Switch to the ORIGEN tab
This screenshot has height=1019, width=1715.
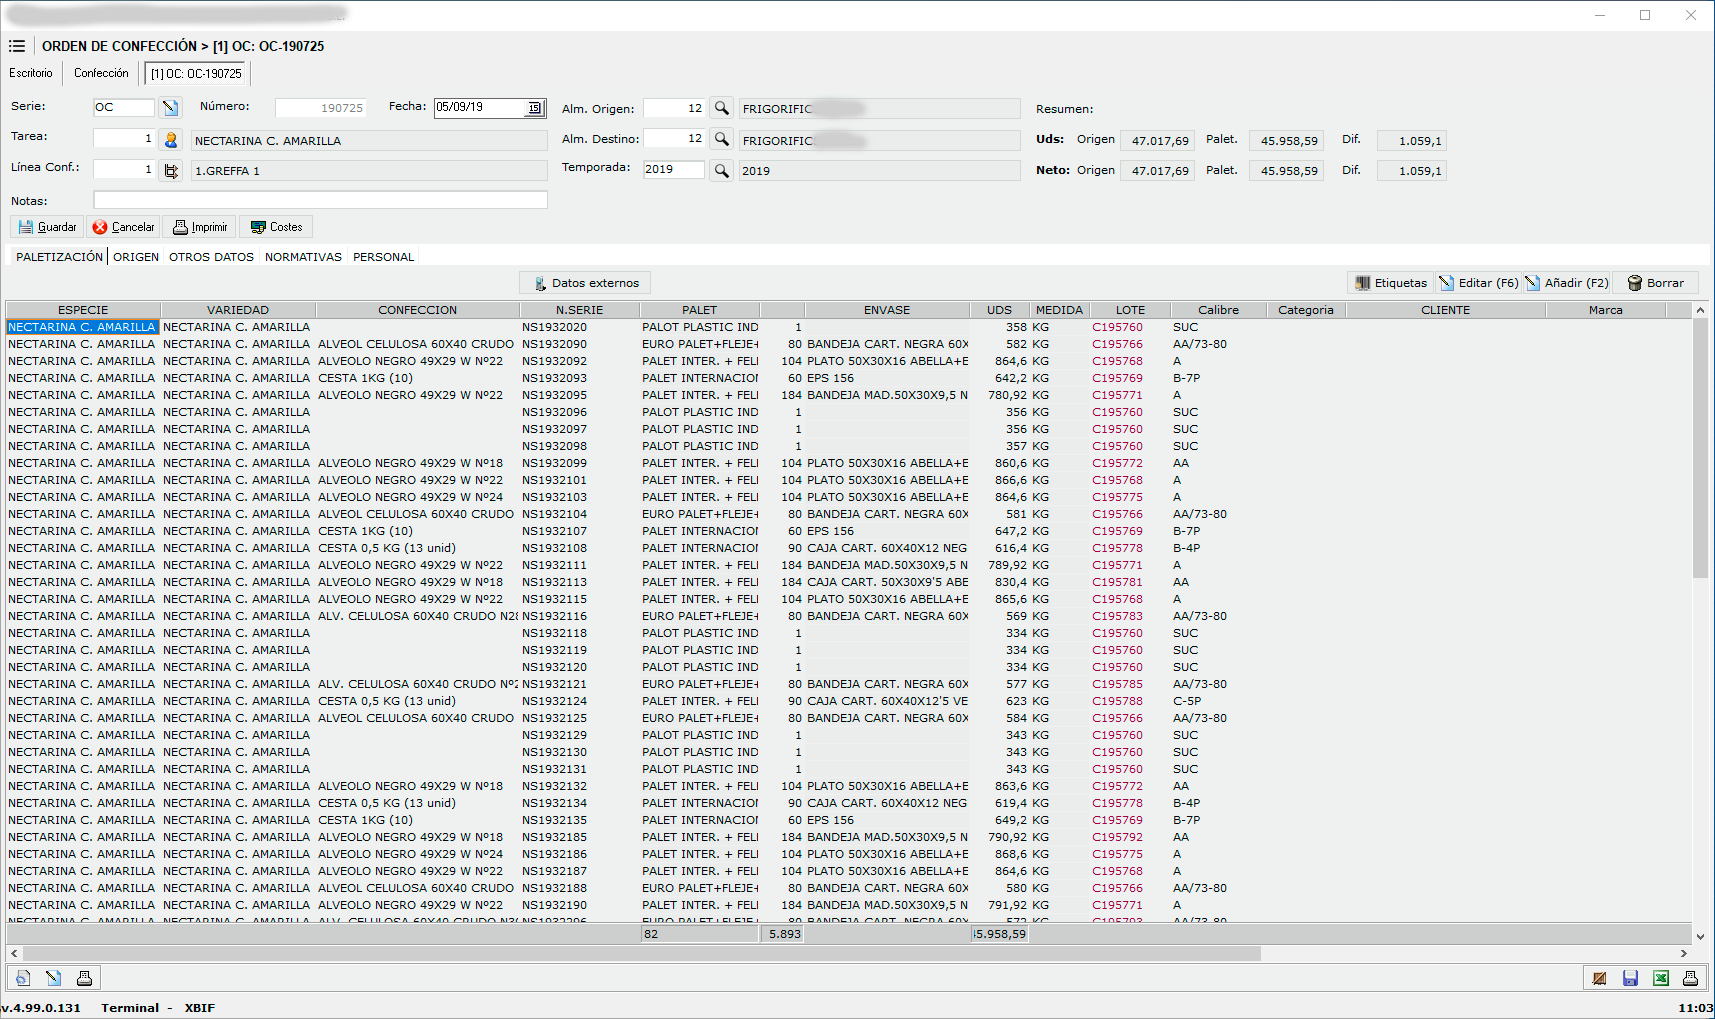(136, 257)
